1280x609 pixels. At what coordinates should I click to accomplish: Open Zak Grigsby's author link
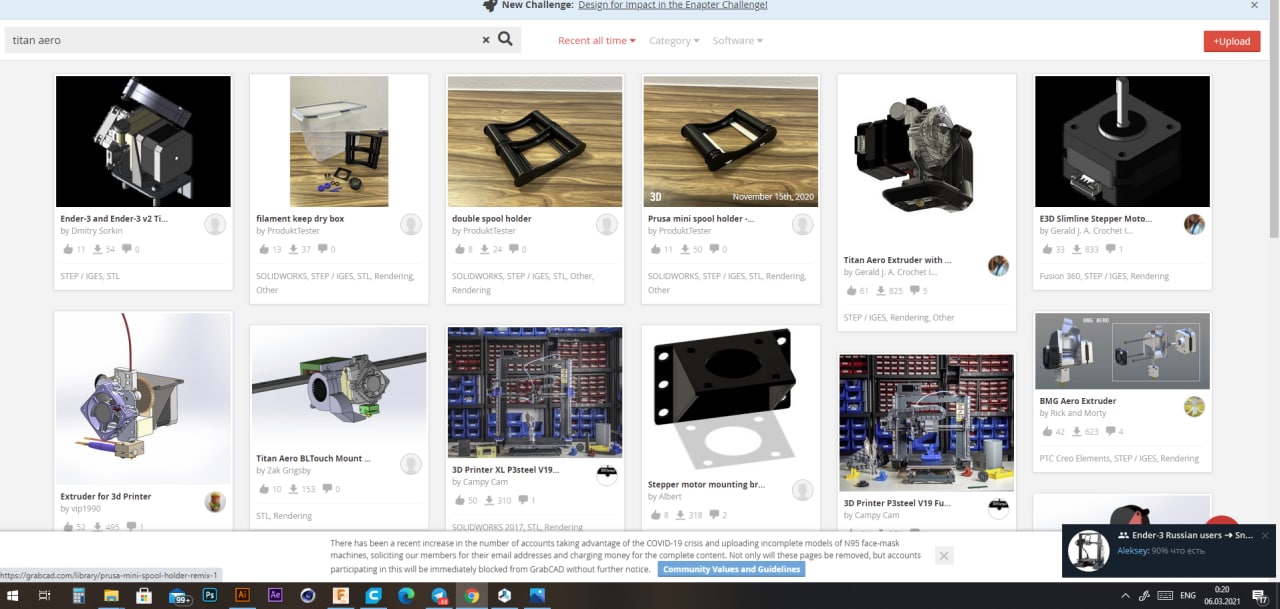[289, 470]
